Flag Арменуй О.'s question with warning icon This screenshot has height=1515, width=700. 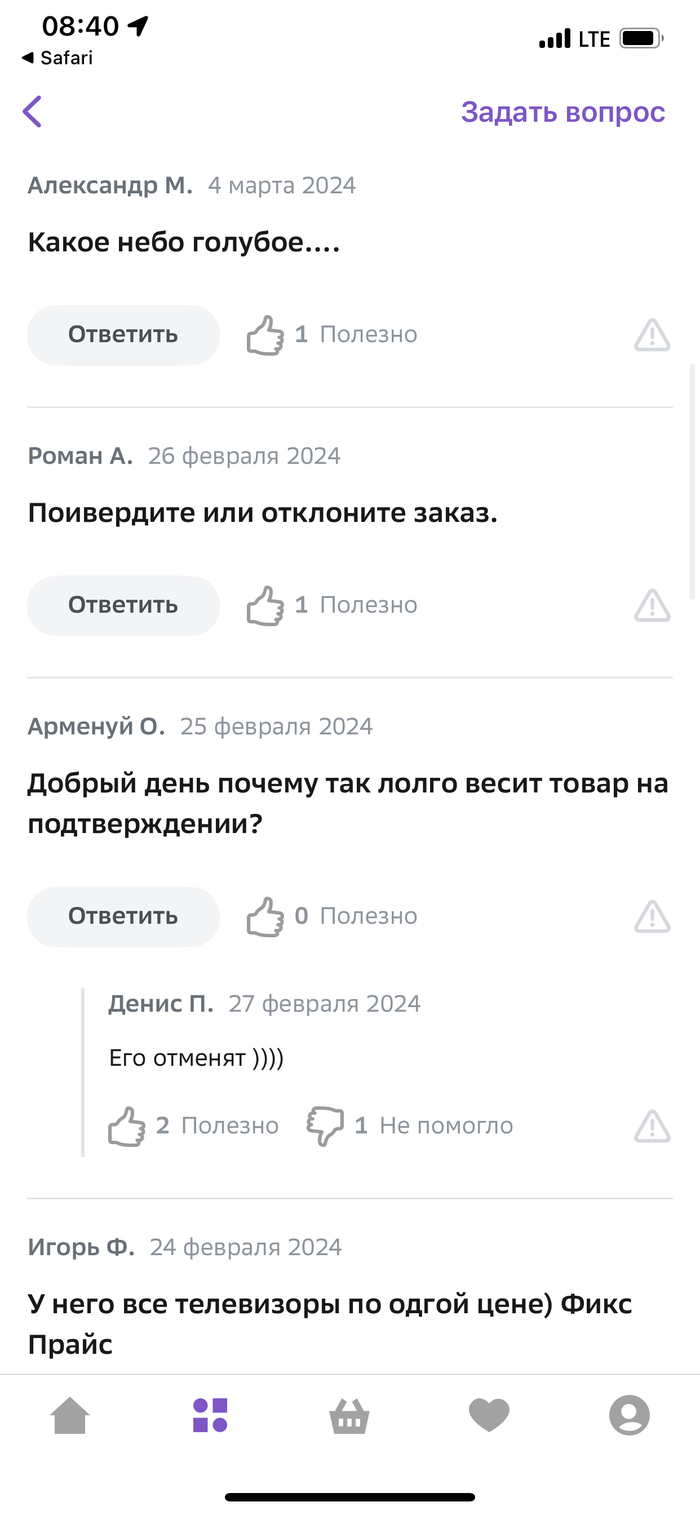652,916
